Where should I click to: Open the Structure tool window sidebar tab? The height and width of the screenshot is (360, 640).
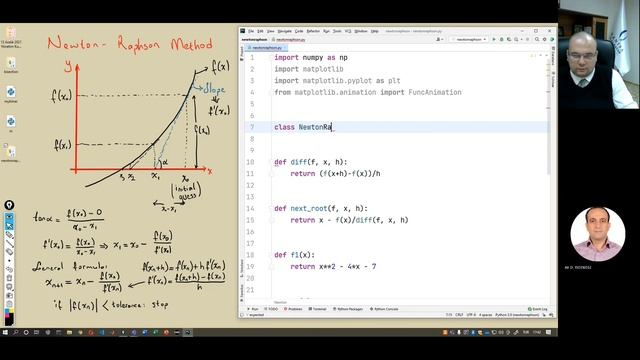[x=242, y=268]
